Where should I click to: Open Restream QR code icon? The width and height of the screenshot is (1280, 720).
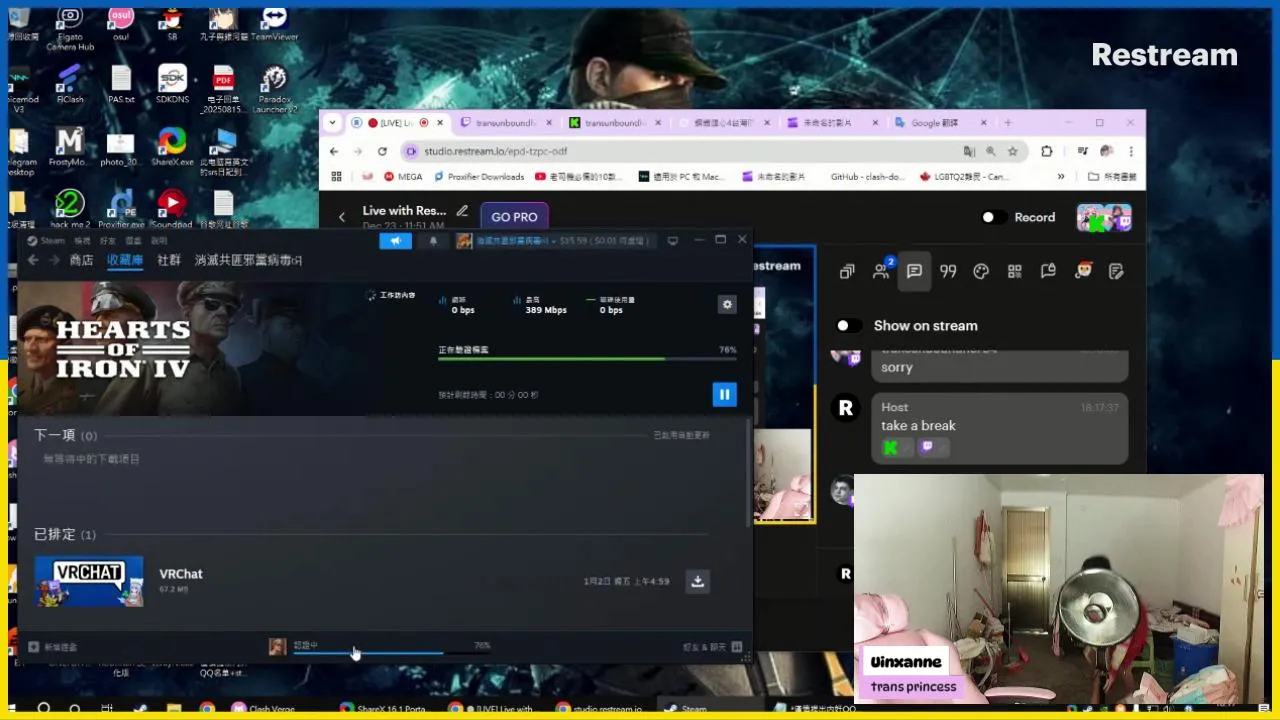[x=1015, y=271]
